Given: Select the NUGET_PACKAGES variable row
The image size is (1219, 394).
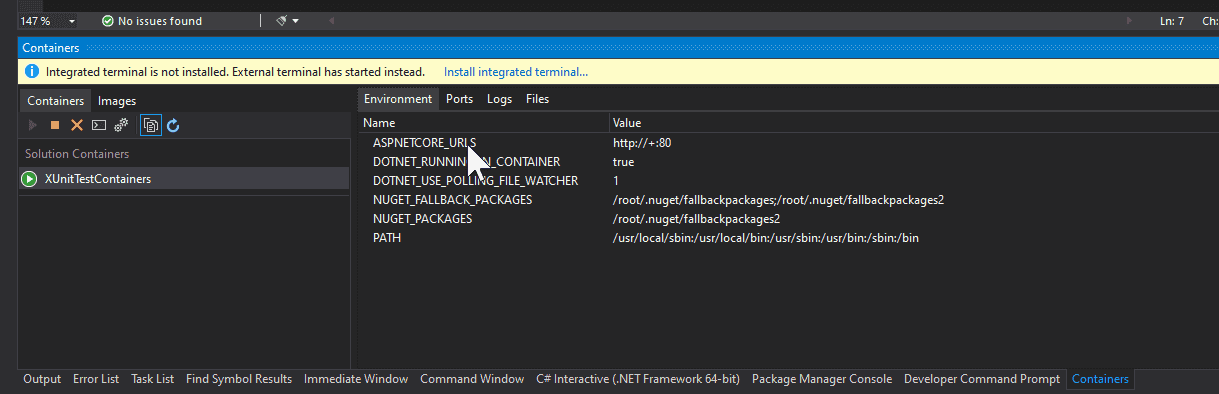Looking at the screenshot, I should pyautogui.click(x=789, y=219).
